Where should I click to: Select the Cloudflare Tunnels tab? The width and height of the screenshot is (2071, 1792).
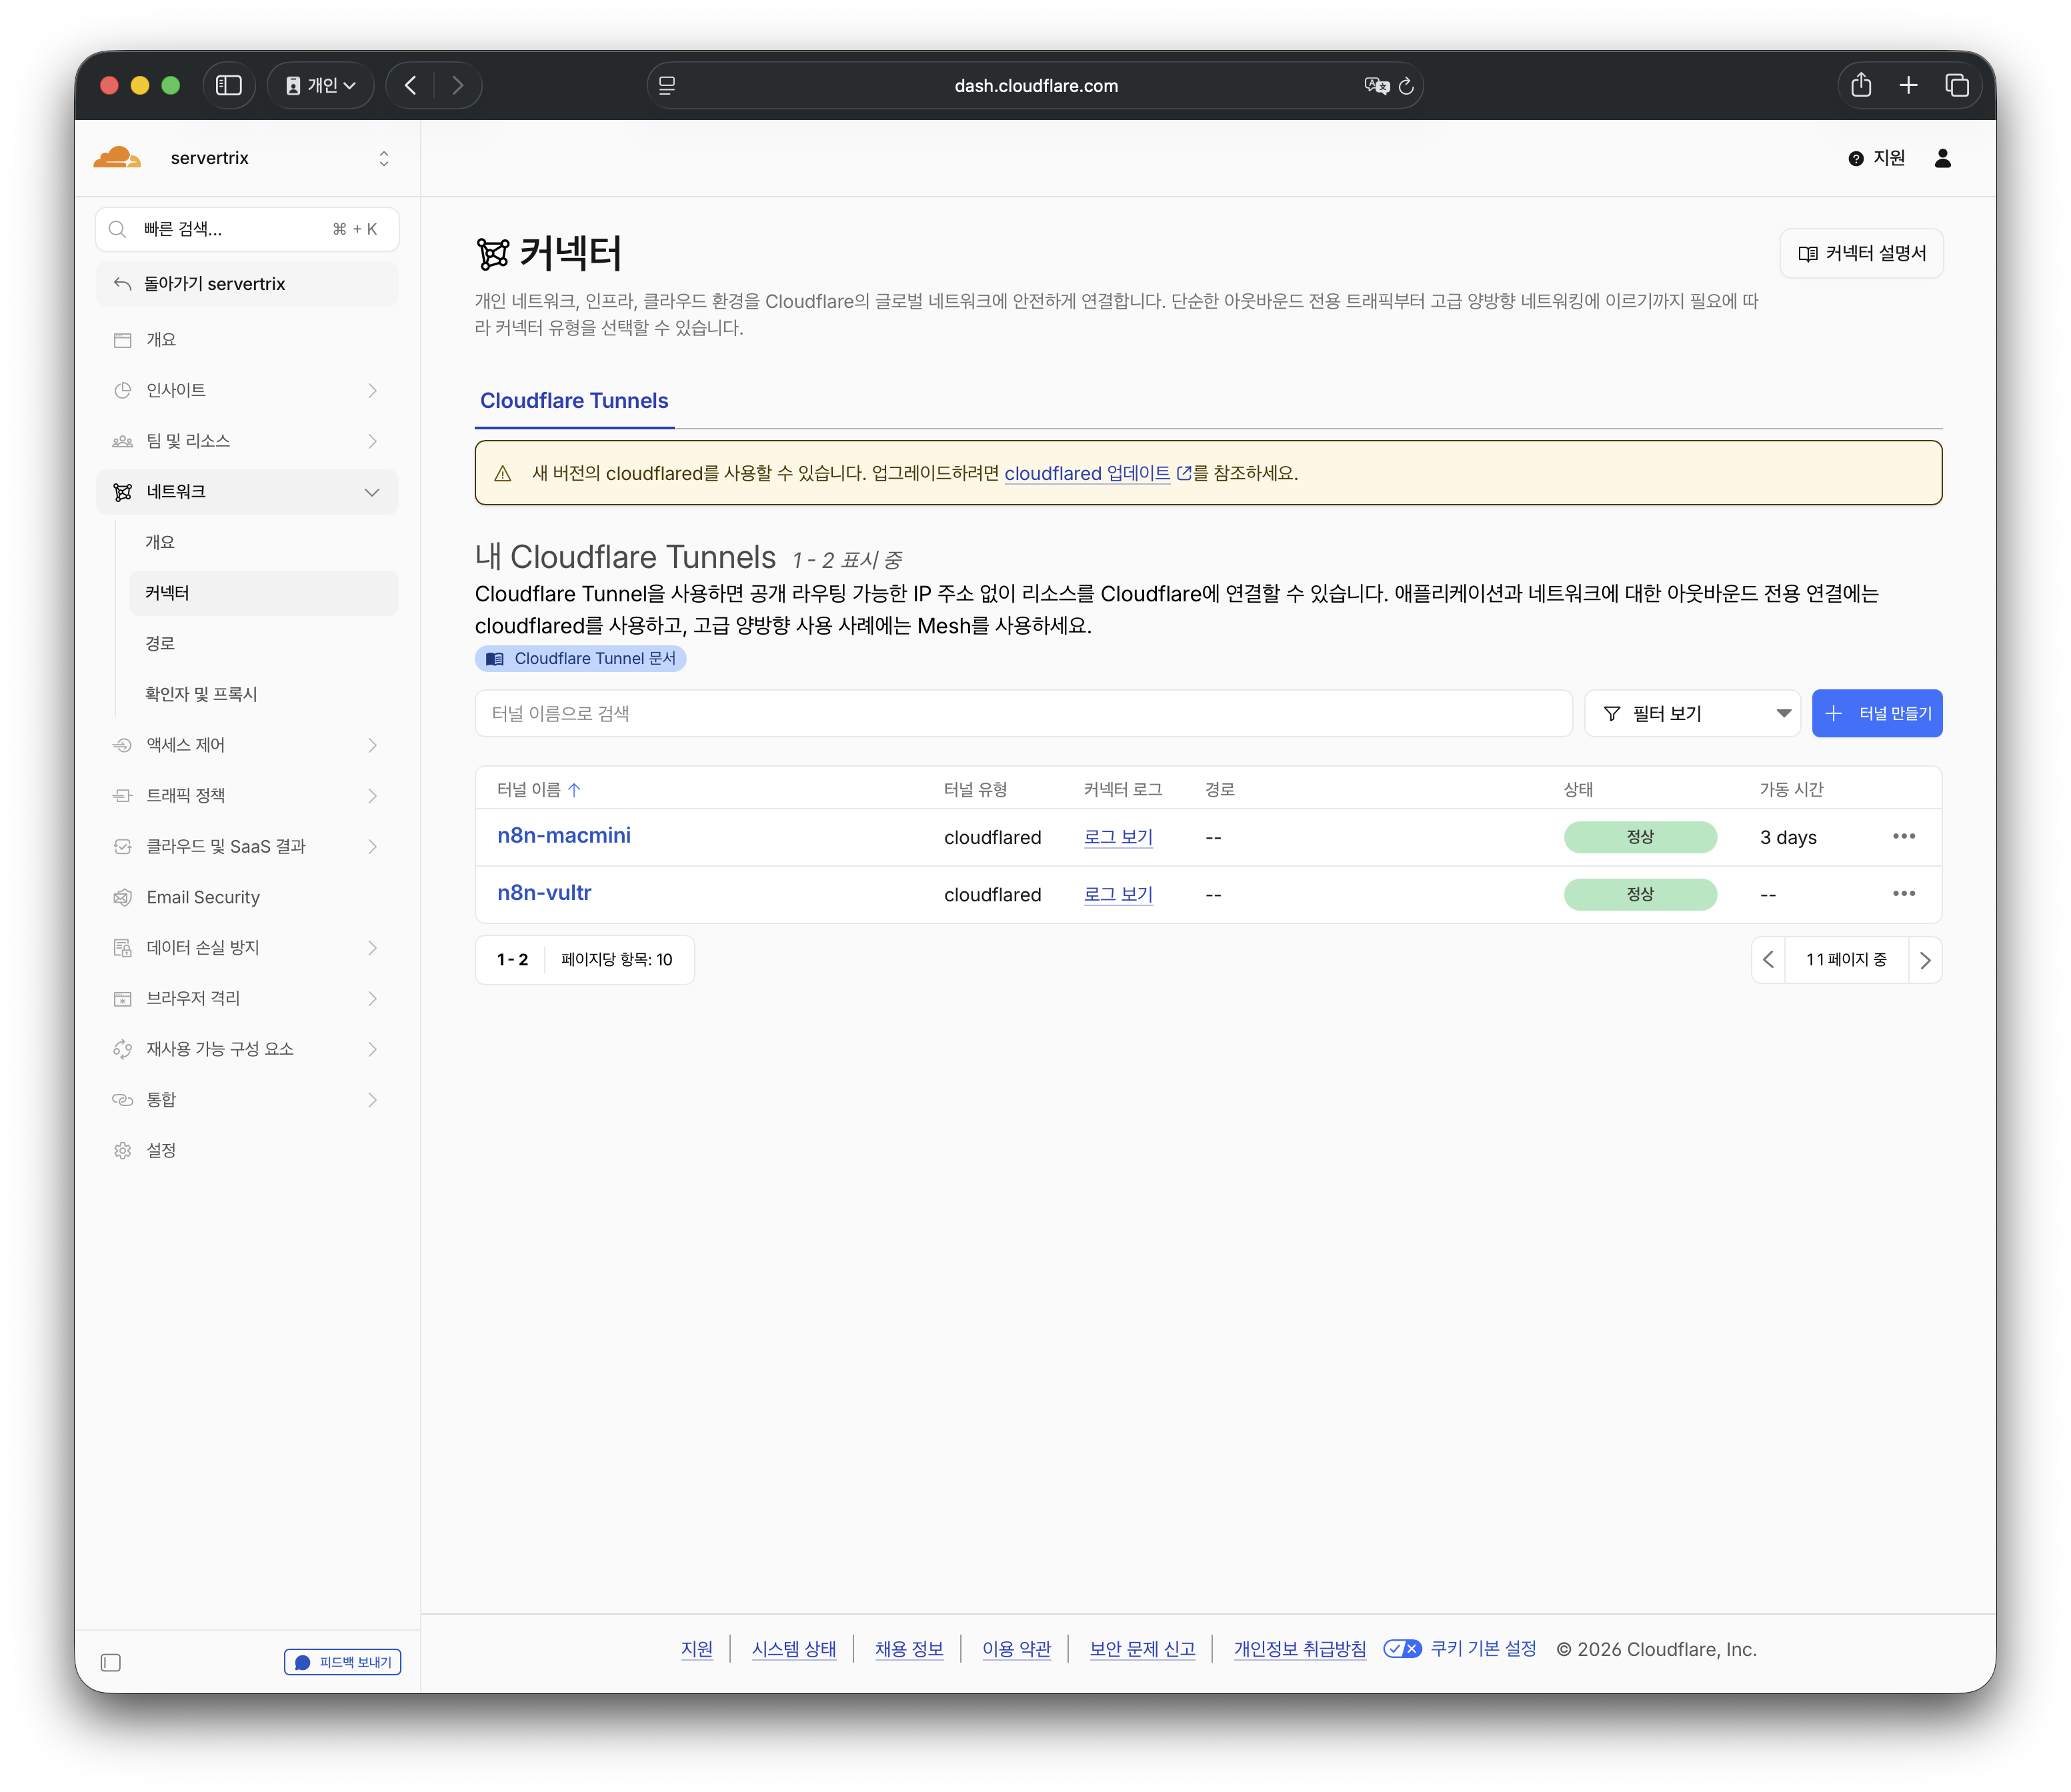coord(574,401)
